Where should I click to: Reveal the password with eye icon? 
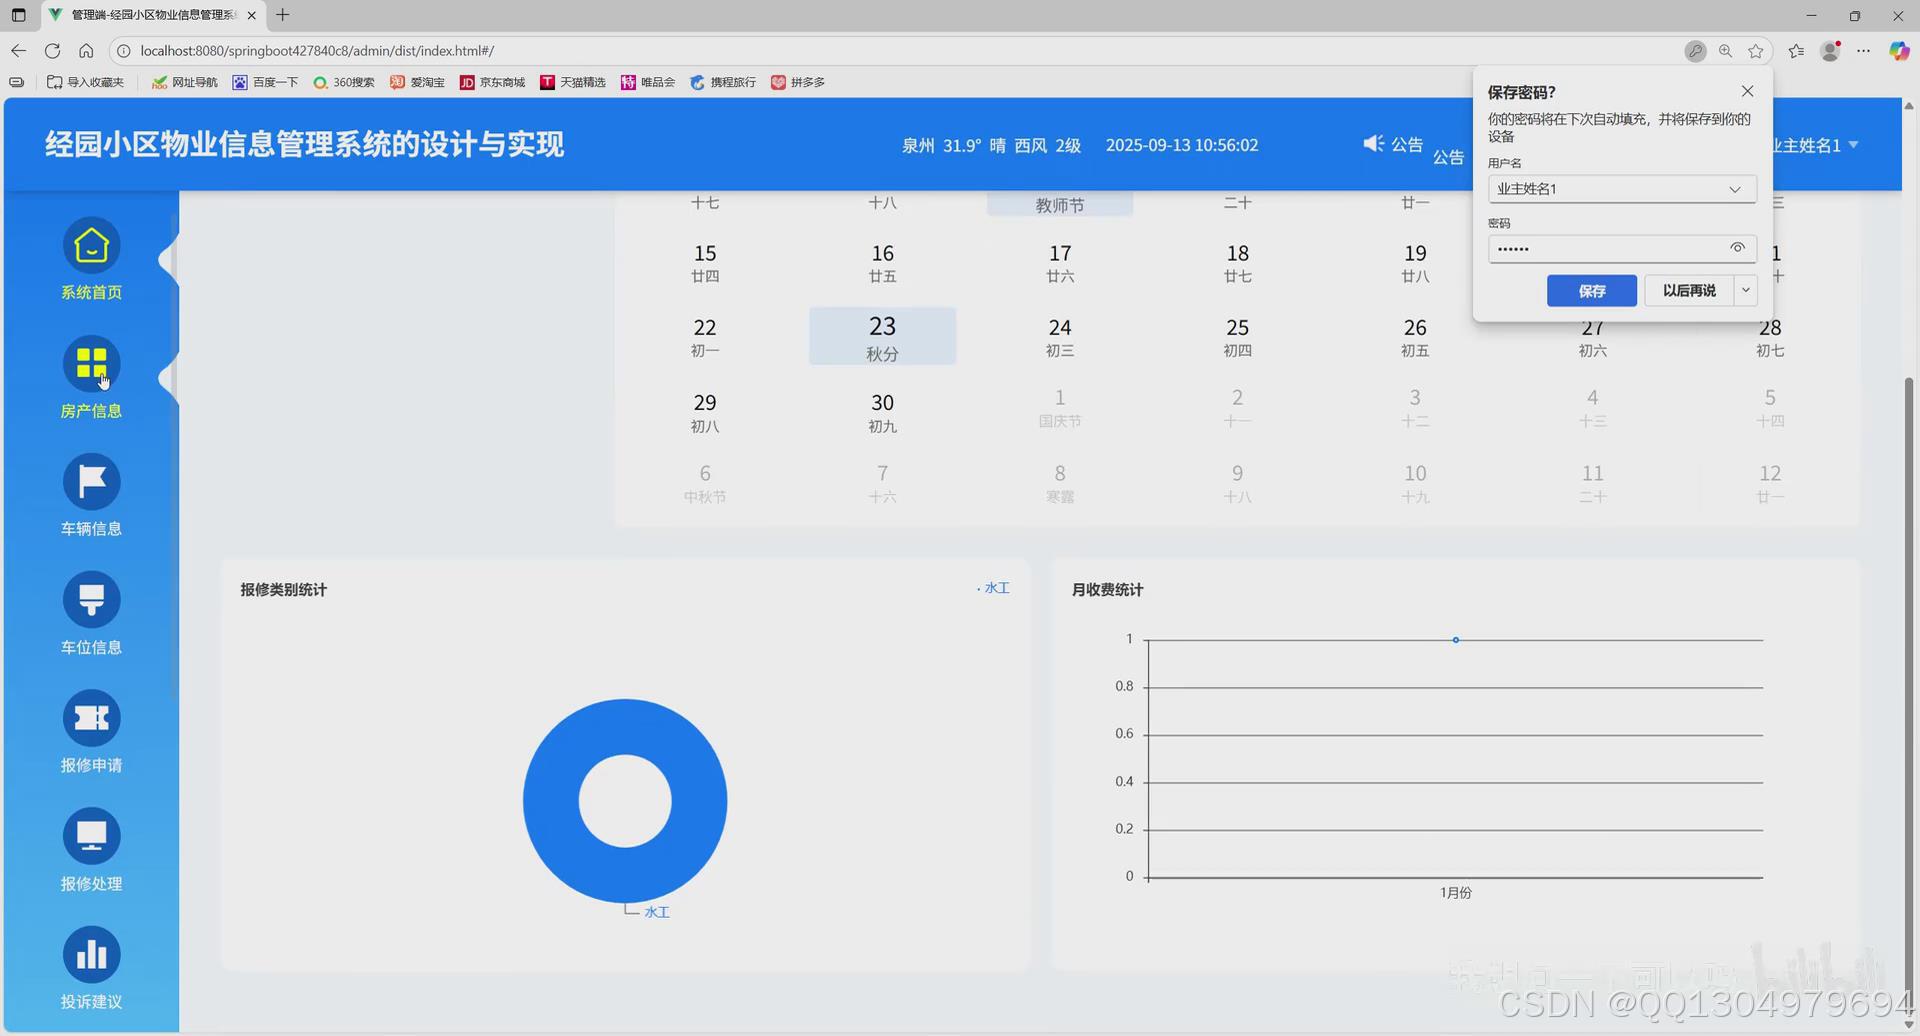[x=1738, y=248]
